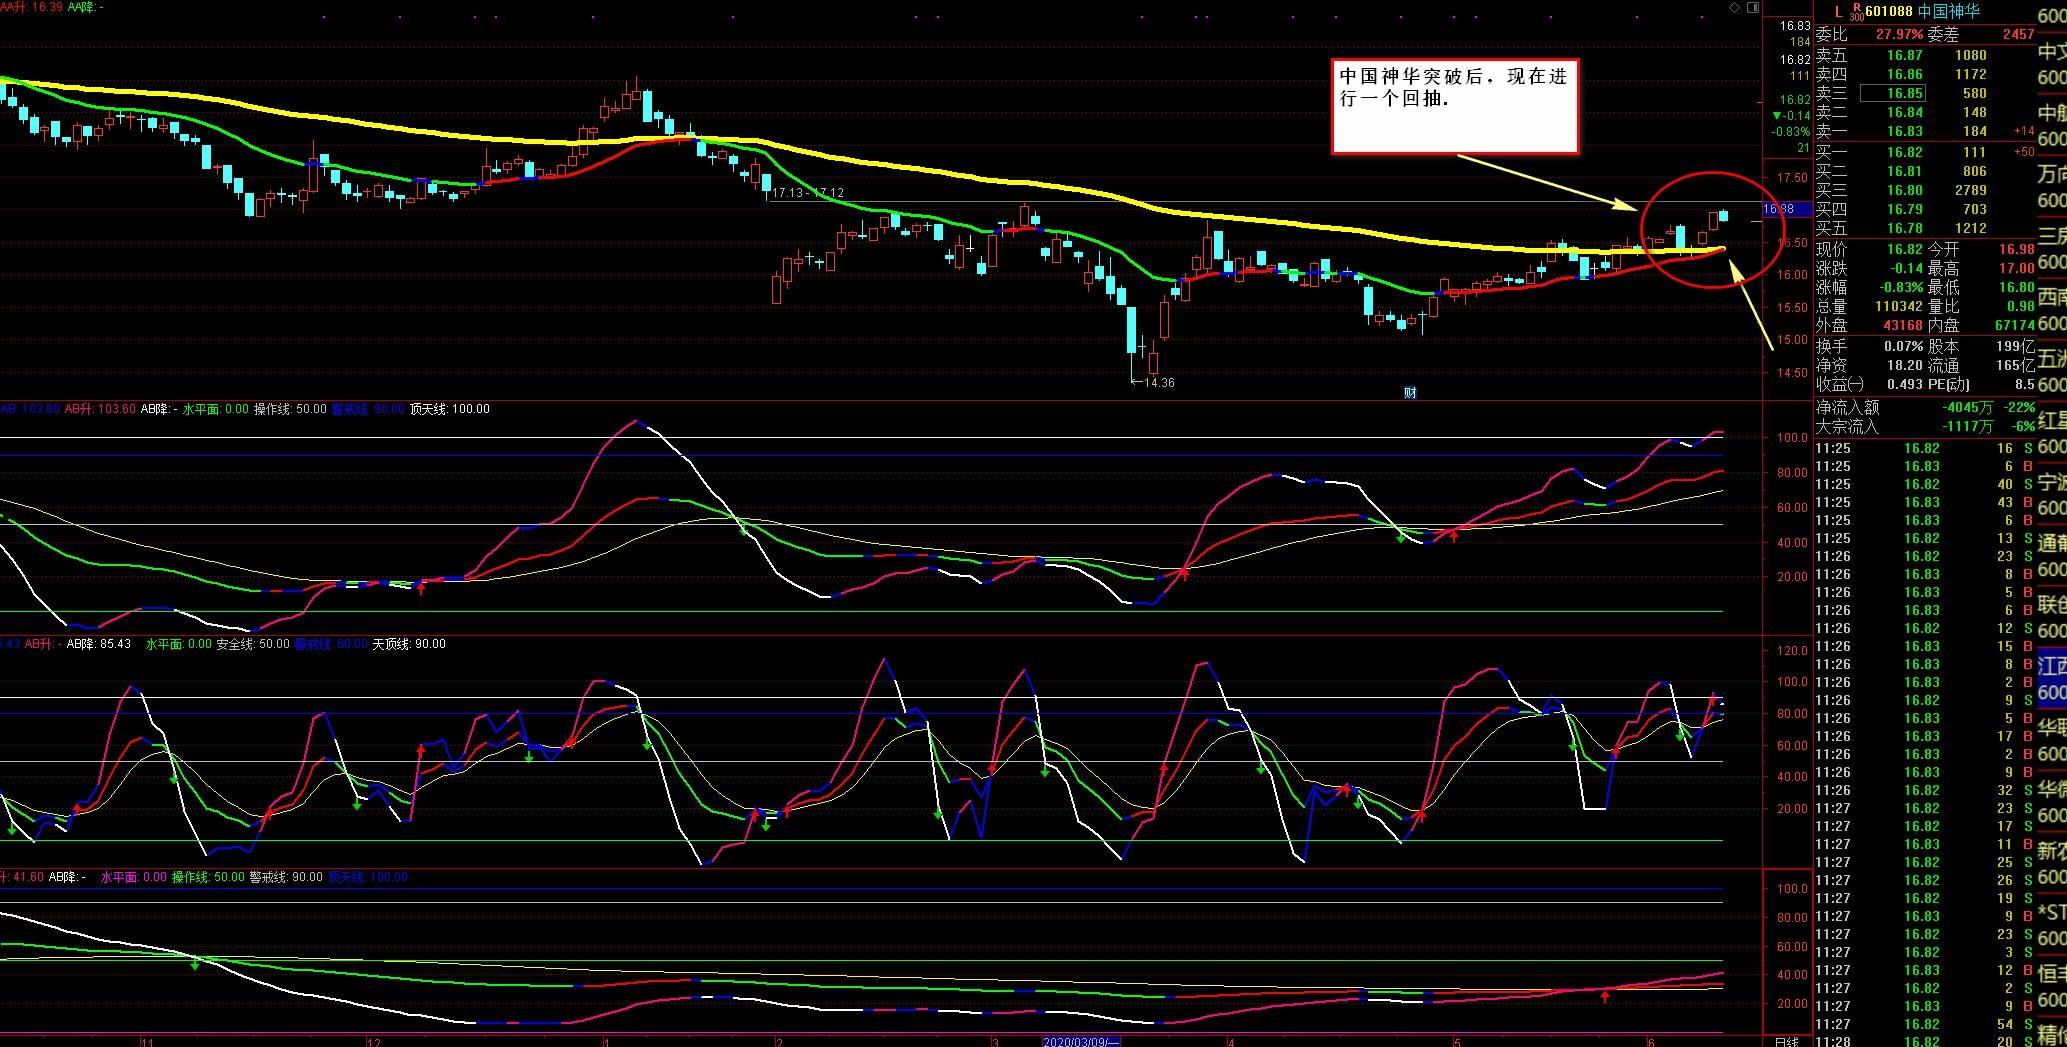Viewport: 2067px width, 1047px height.
Task: Click the 最低 price 16.80
Action: pos(2016,287)
